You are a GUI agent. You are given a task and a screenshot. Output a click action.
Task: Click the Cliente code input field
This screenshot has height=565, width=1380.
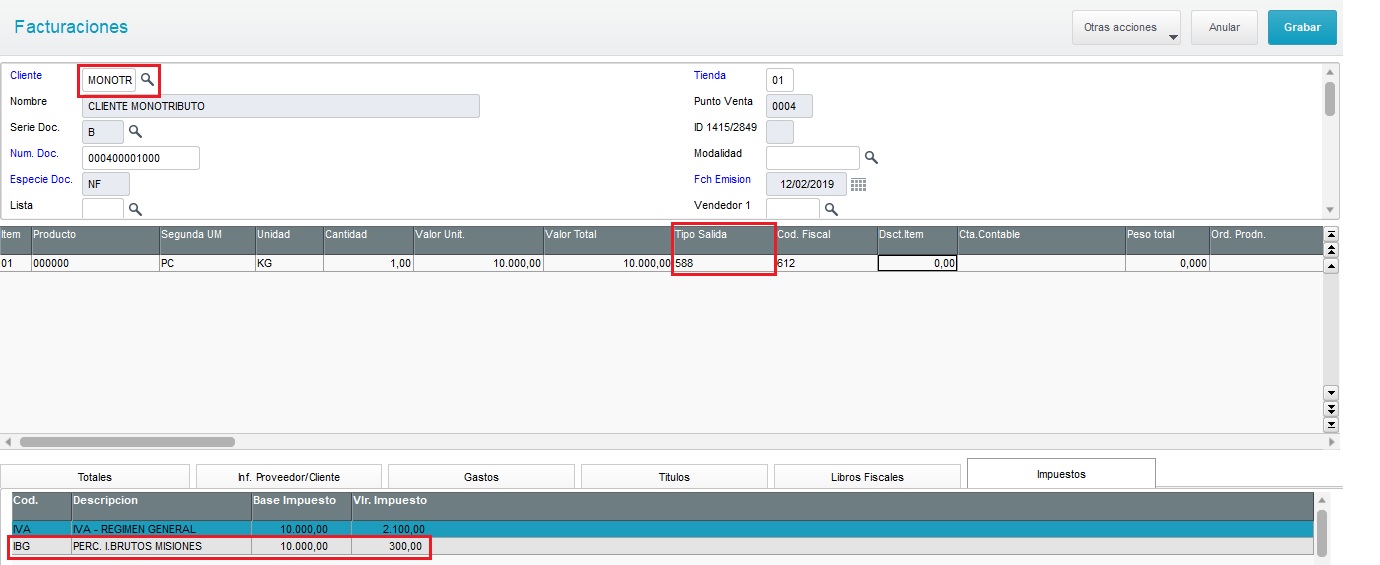point(108,80)
